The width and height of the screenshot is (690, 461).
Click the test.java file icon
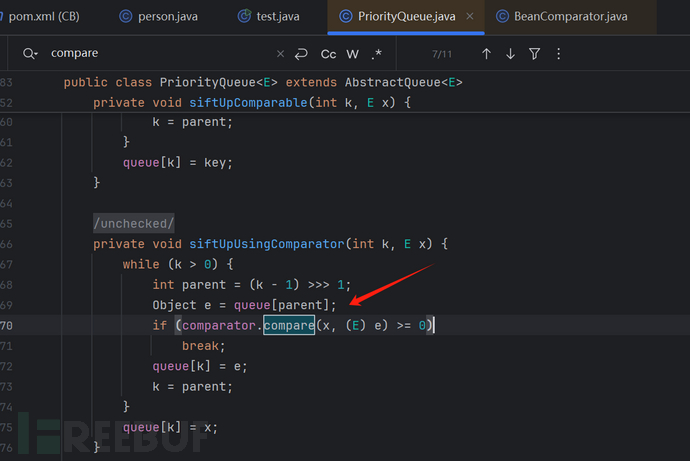245,16
